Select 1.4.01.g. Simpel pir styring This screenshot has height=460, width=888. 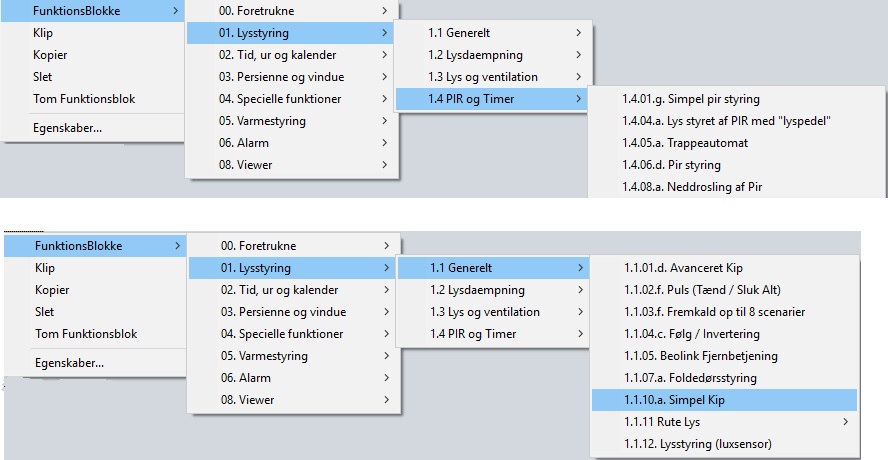(x=690, y=99)
